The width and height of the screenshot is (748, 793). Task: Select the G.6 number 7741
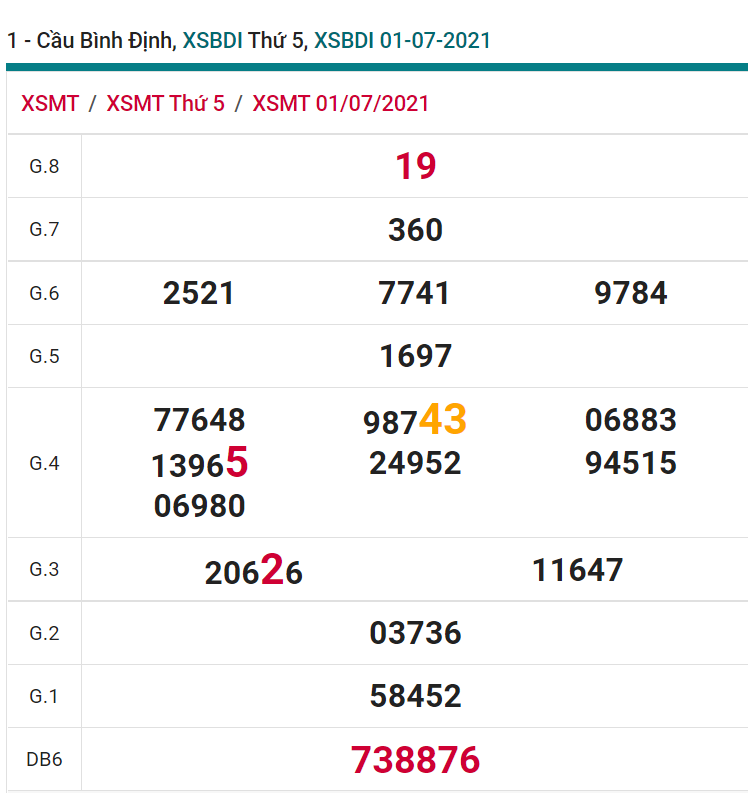[415, 293]
